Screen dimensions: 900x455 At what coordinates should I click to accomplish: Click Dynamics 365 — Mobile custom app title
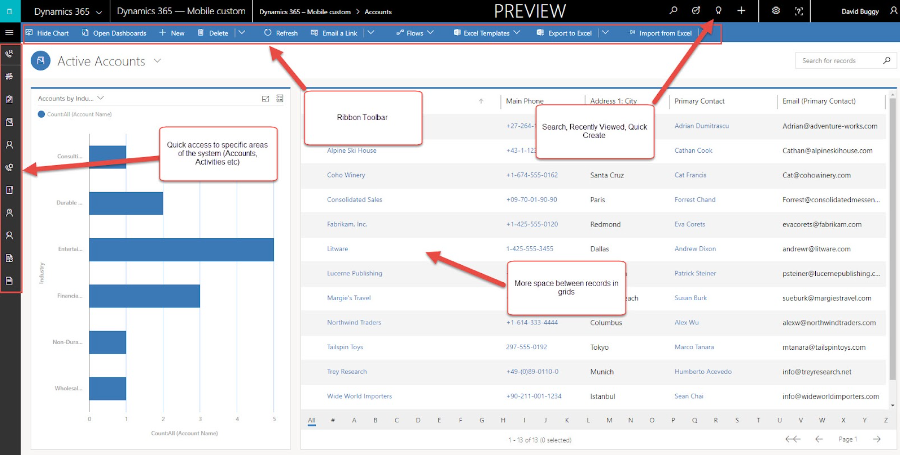pos(180,11)
